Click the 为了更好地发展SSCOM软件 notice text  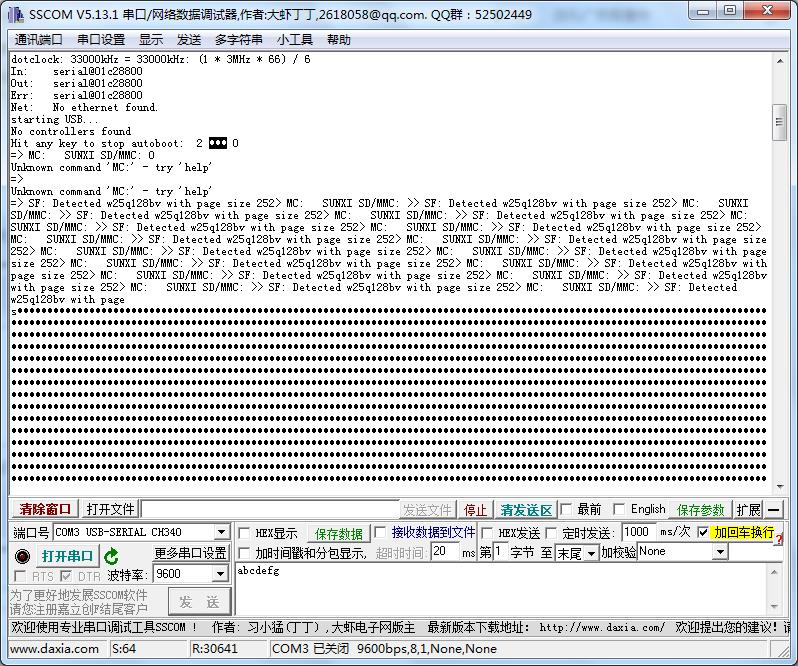click(78, 595)
